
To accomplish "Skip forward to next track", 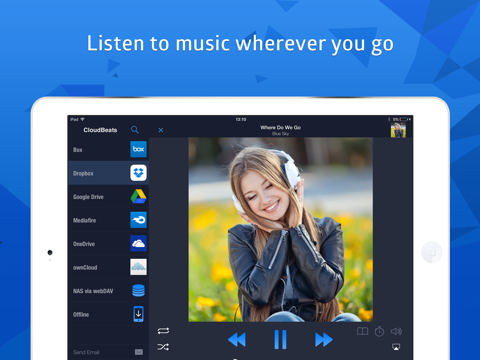I will (324, 340).
